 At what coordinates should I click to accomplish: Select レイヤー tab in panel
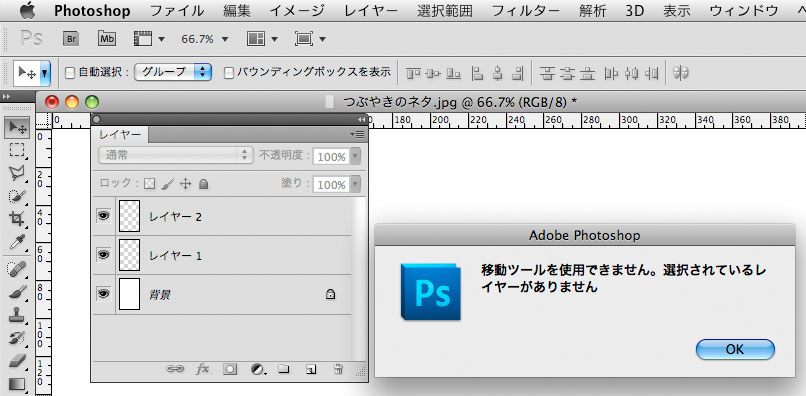[x=120, y=135]
